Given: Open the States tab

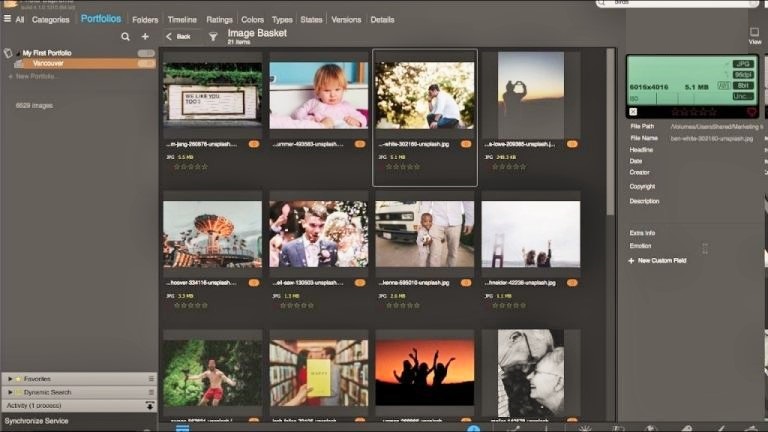Looking at the screenshot, I should pos(311,20).
